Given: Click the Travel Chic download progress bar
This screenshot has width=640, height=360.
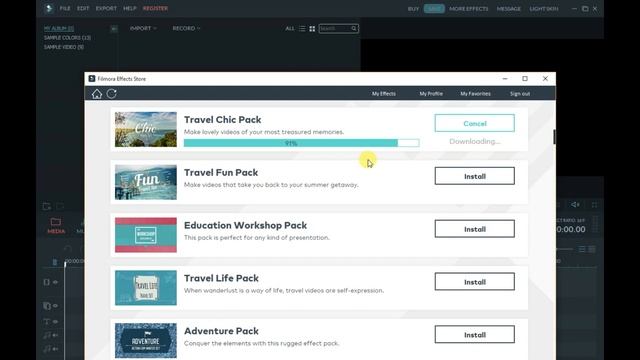Looking at the screenshot, I should (302, 143).
